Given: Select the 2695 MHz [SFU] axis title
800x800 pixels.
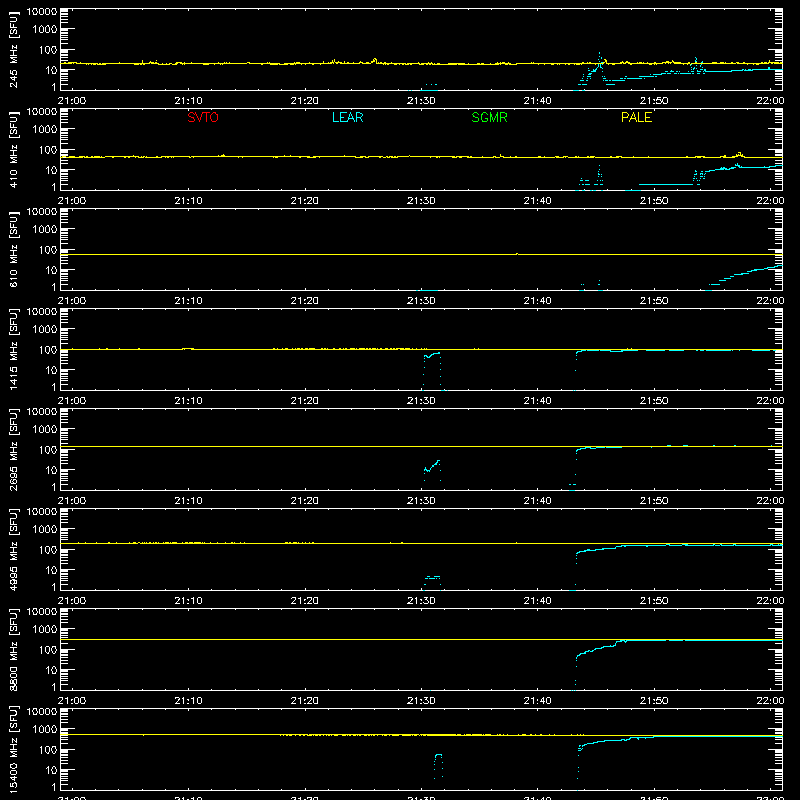Looking at the screenshot, I should tap(14, 449).
